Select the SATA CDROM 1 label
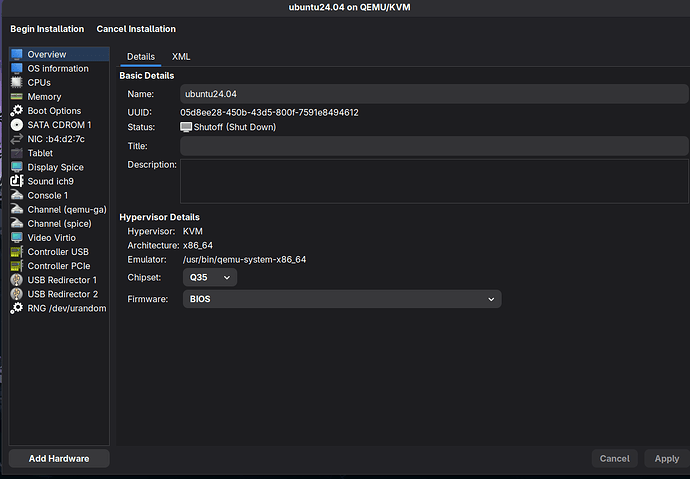The width and height of the screenshot is (690, 479). pos(59,125)
